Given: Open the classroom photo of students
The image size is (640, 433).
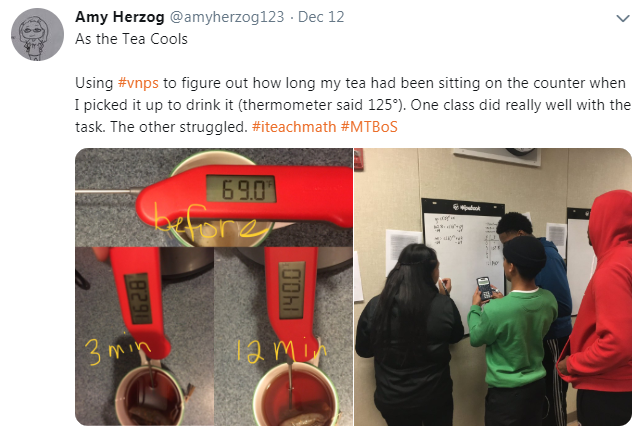Looking at the screenshot, I should tap(493, 287).
